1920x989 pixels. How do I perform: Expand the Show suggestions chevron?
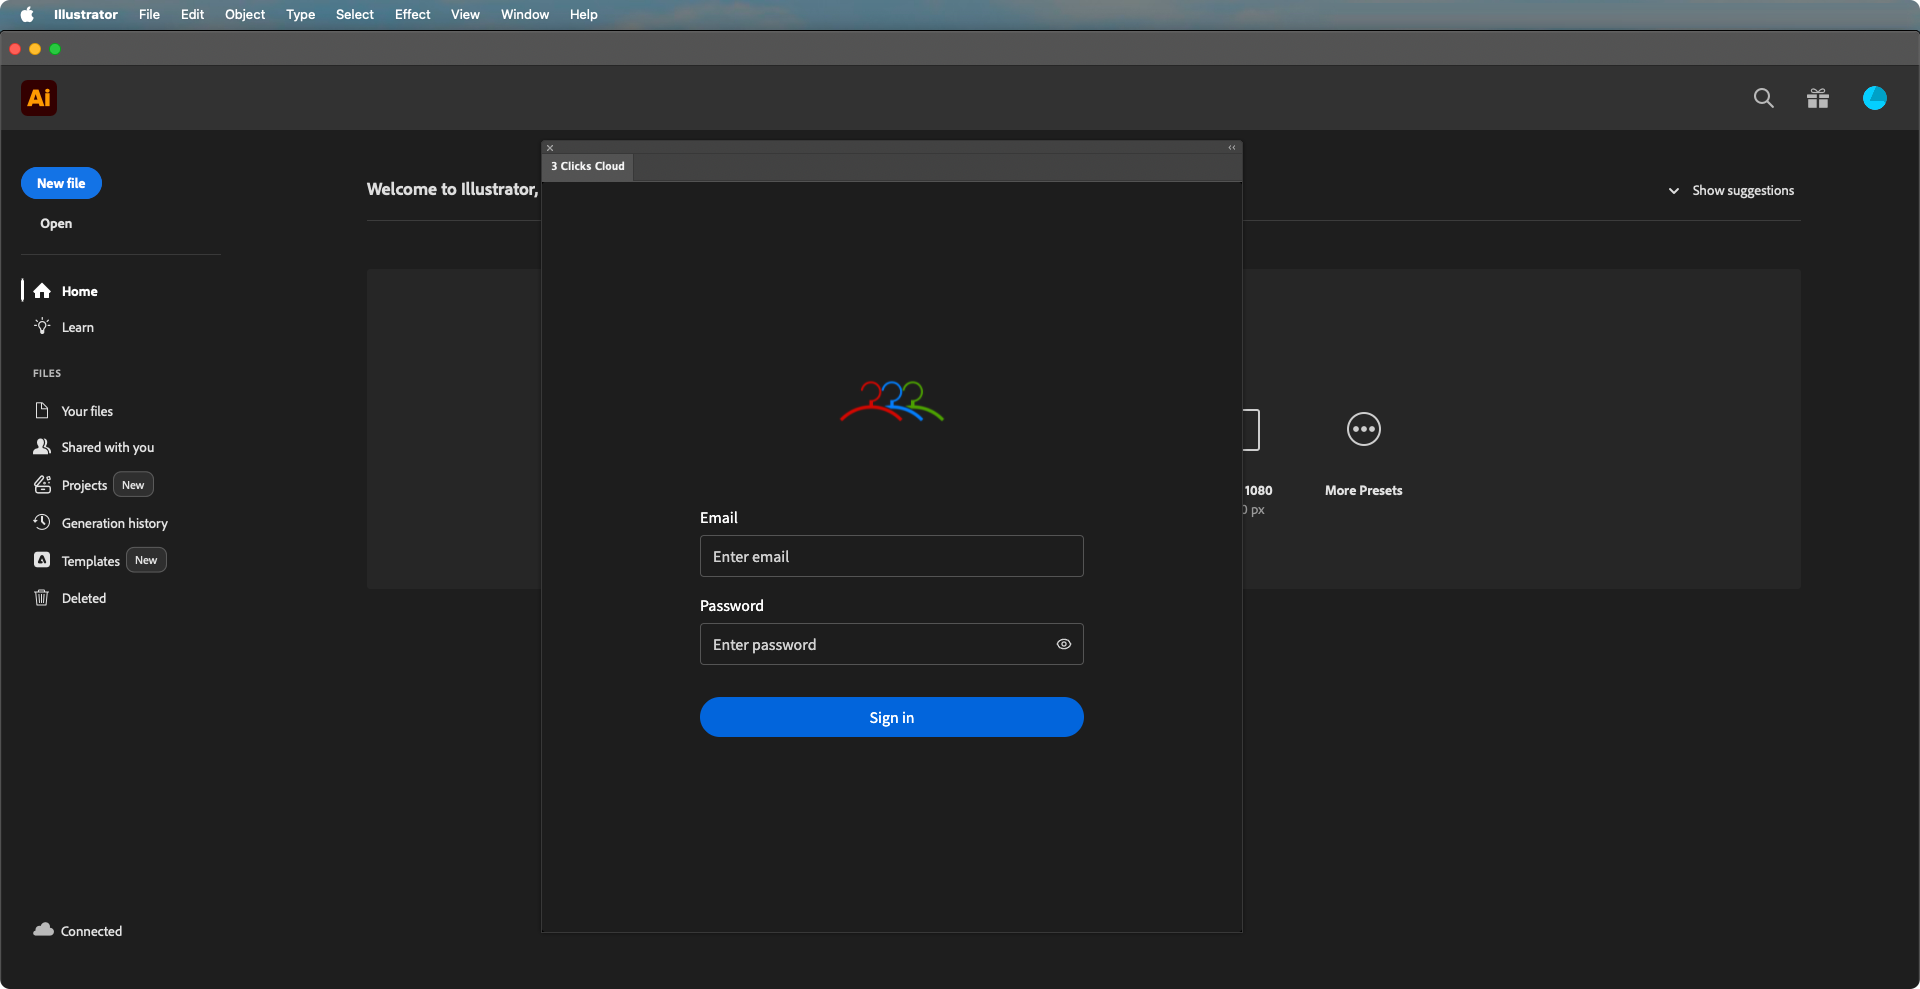pos(1673,191)
